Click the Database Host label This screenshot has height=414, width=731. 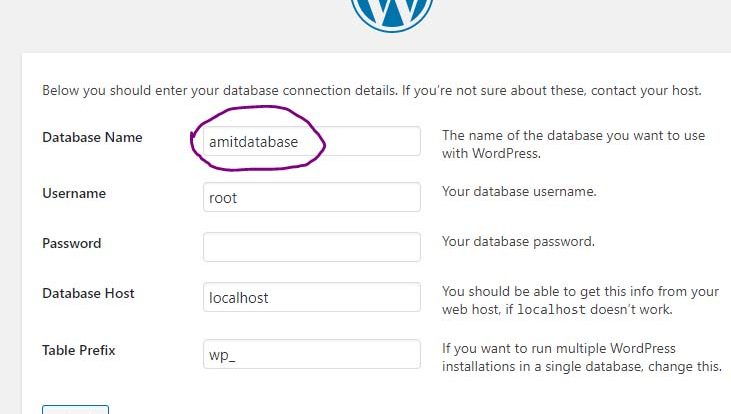click(89, 293)
